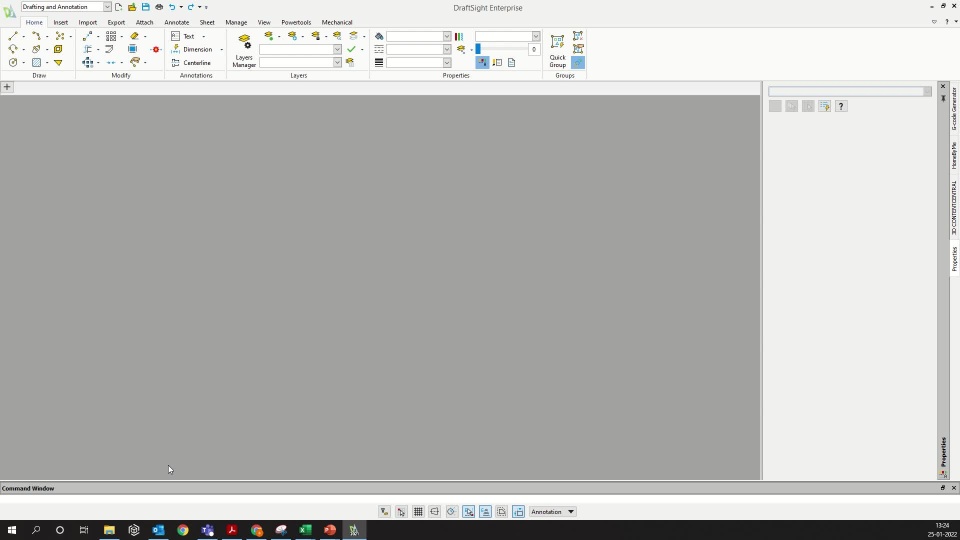Open the Annotation scale dropdown in status bar
Screen dimensions: 960x540
pyautogui.click(x=553, y=511)
